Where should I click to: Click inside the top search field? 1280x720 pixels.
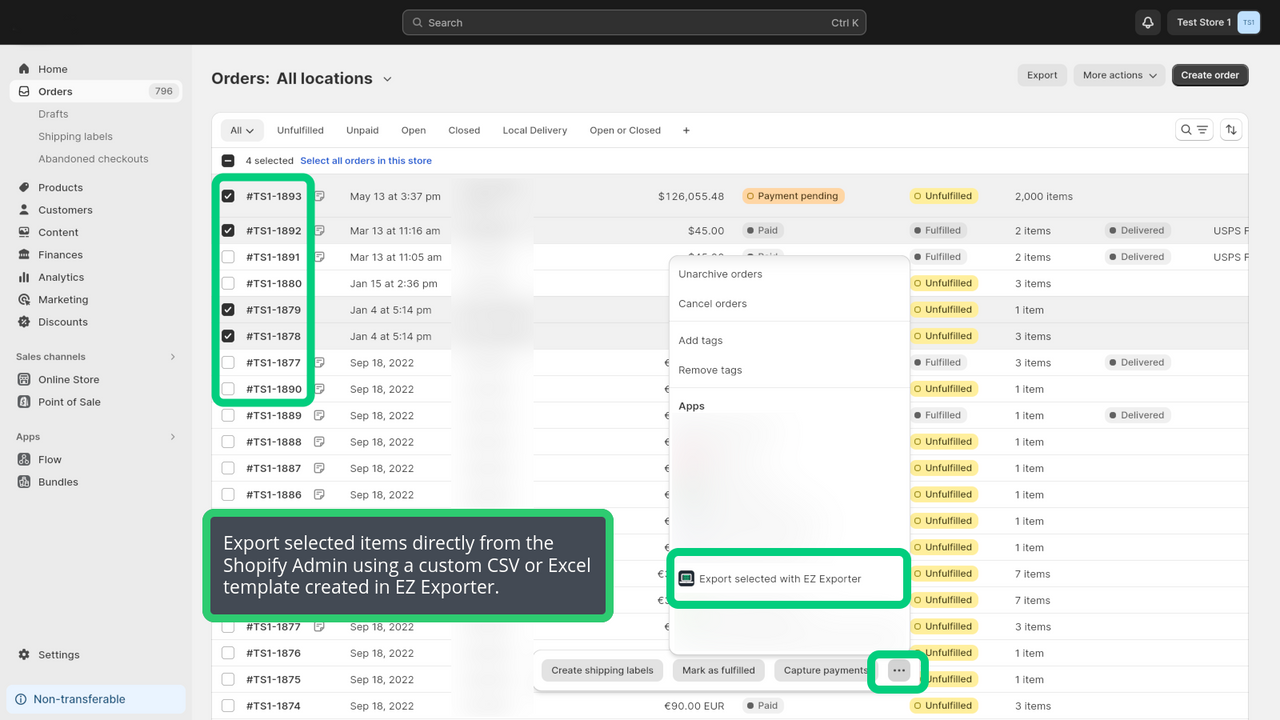(634, 22)
